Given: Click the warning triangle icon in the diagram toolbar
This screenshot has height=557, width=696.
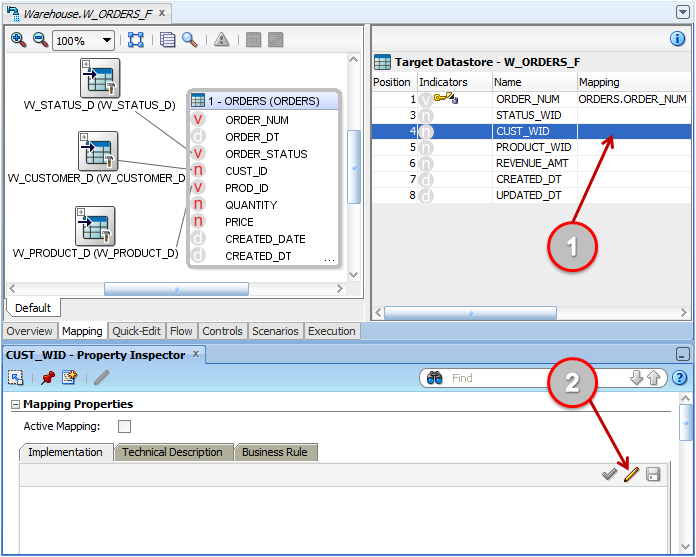Looking at the screenshot, I should click(x=221, y=40).
